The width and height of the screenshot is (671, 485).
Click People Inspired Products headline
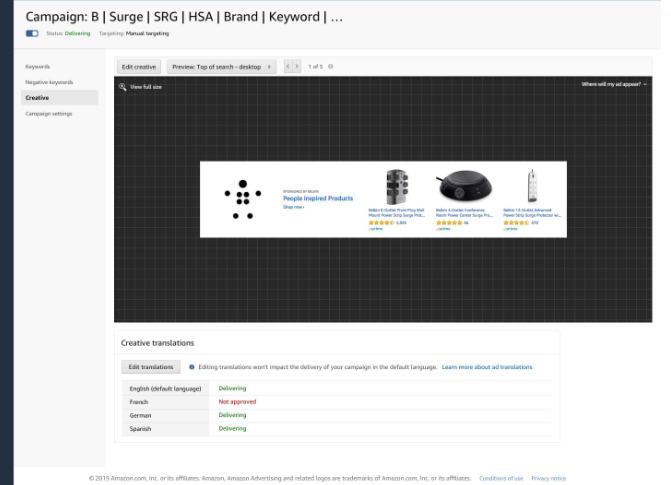point(318,198)
